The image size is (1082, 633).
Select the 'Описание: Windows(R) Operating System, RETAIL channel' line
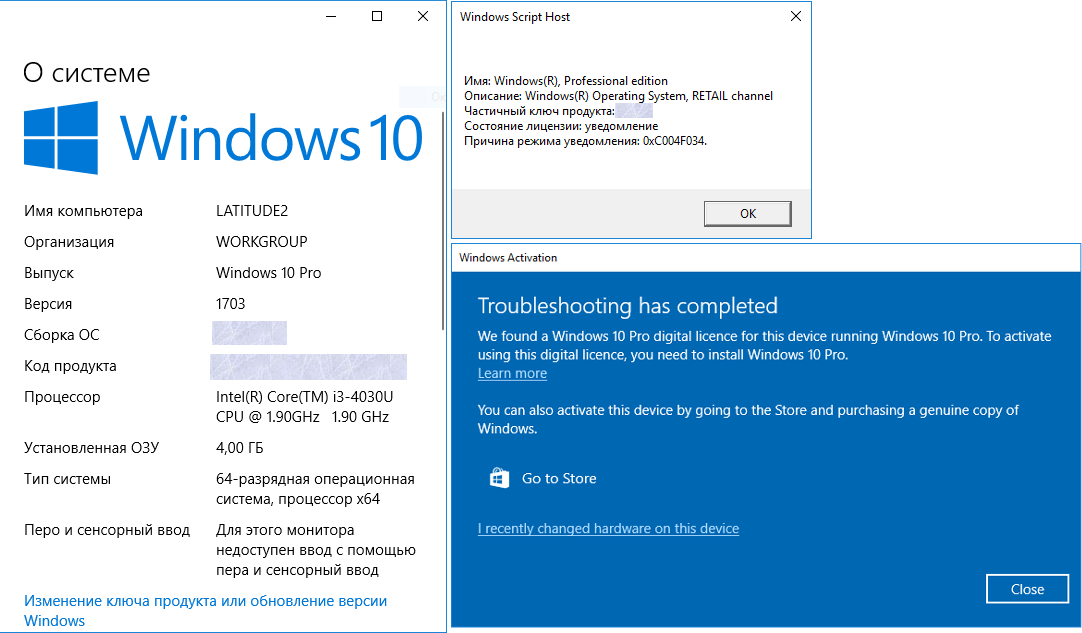tap(618, 96)
